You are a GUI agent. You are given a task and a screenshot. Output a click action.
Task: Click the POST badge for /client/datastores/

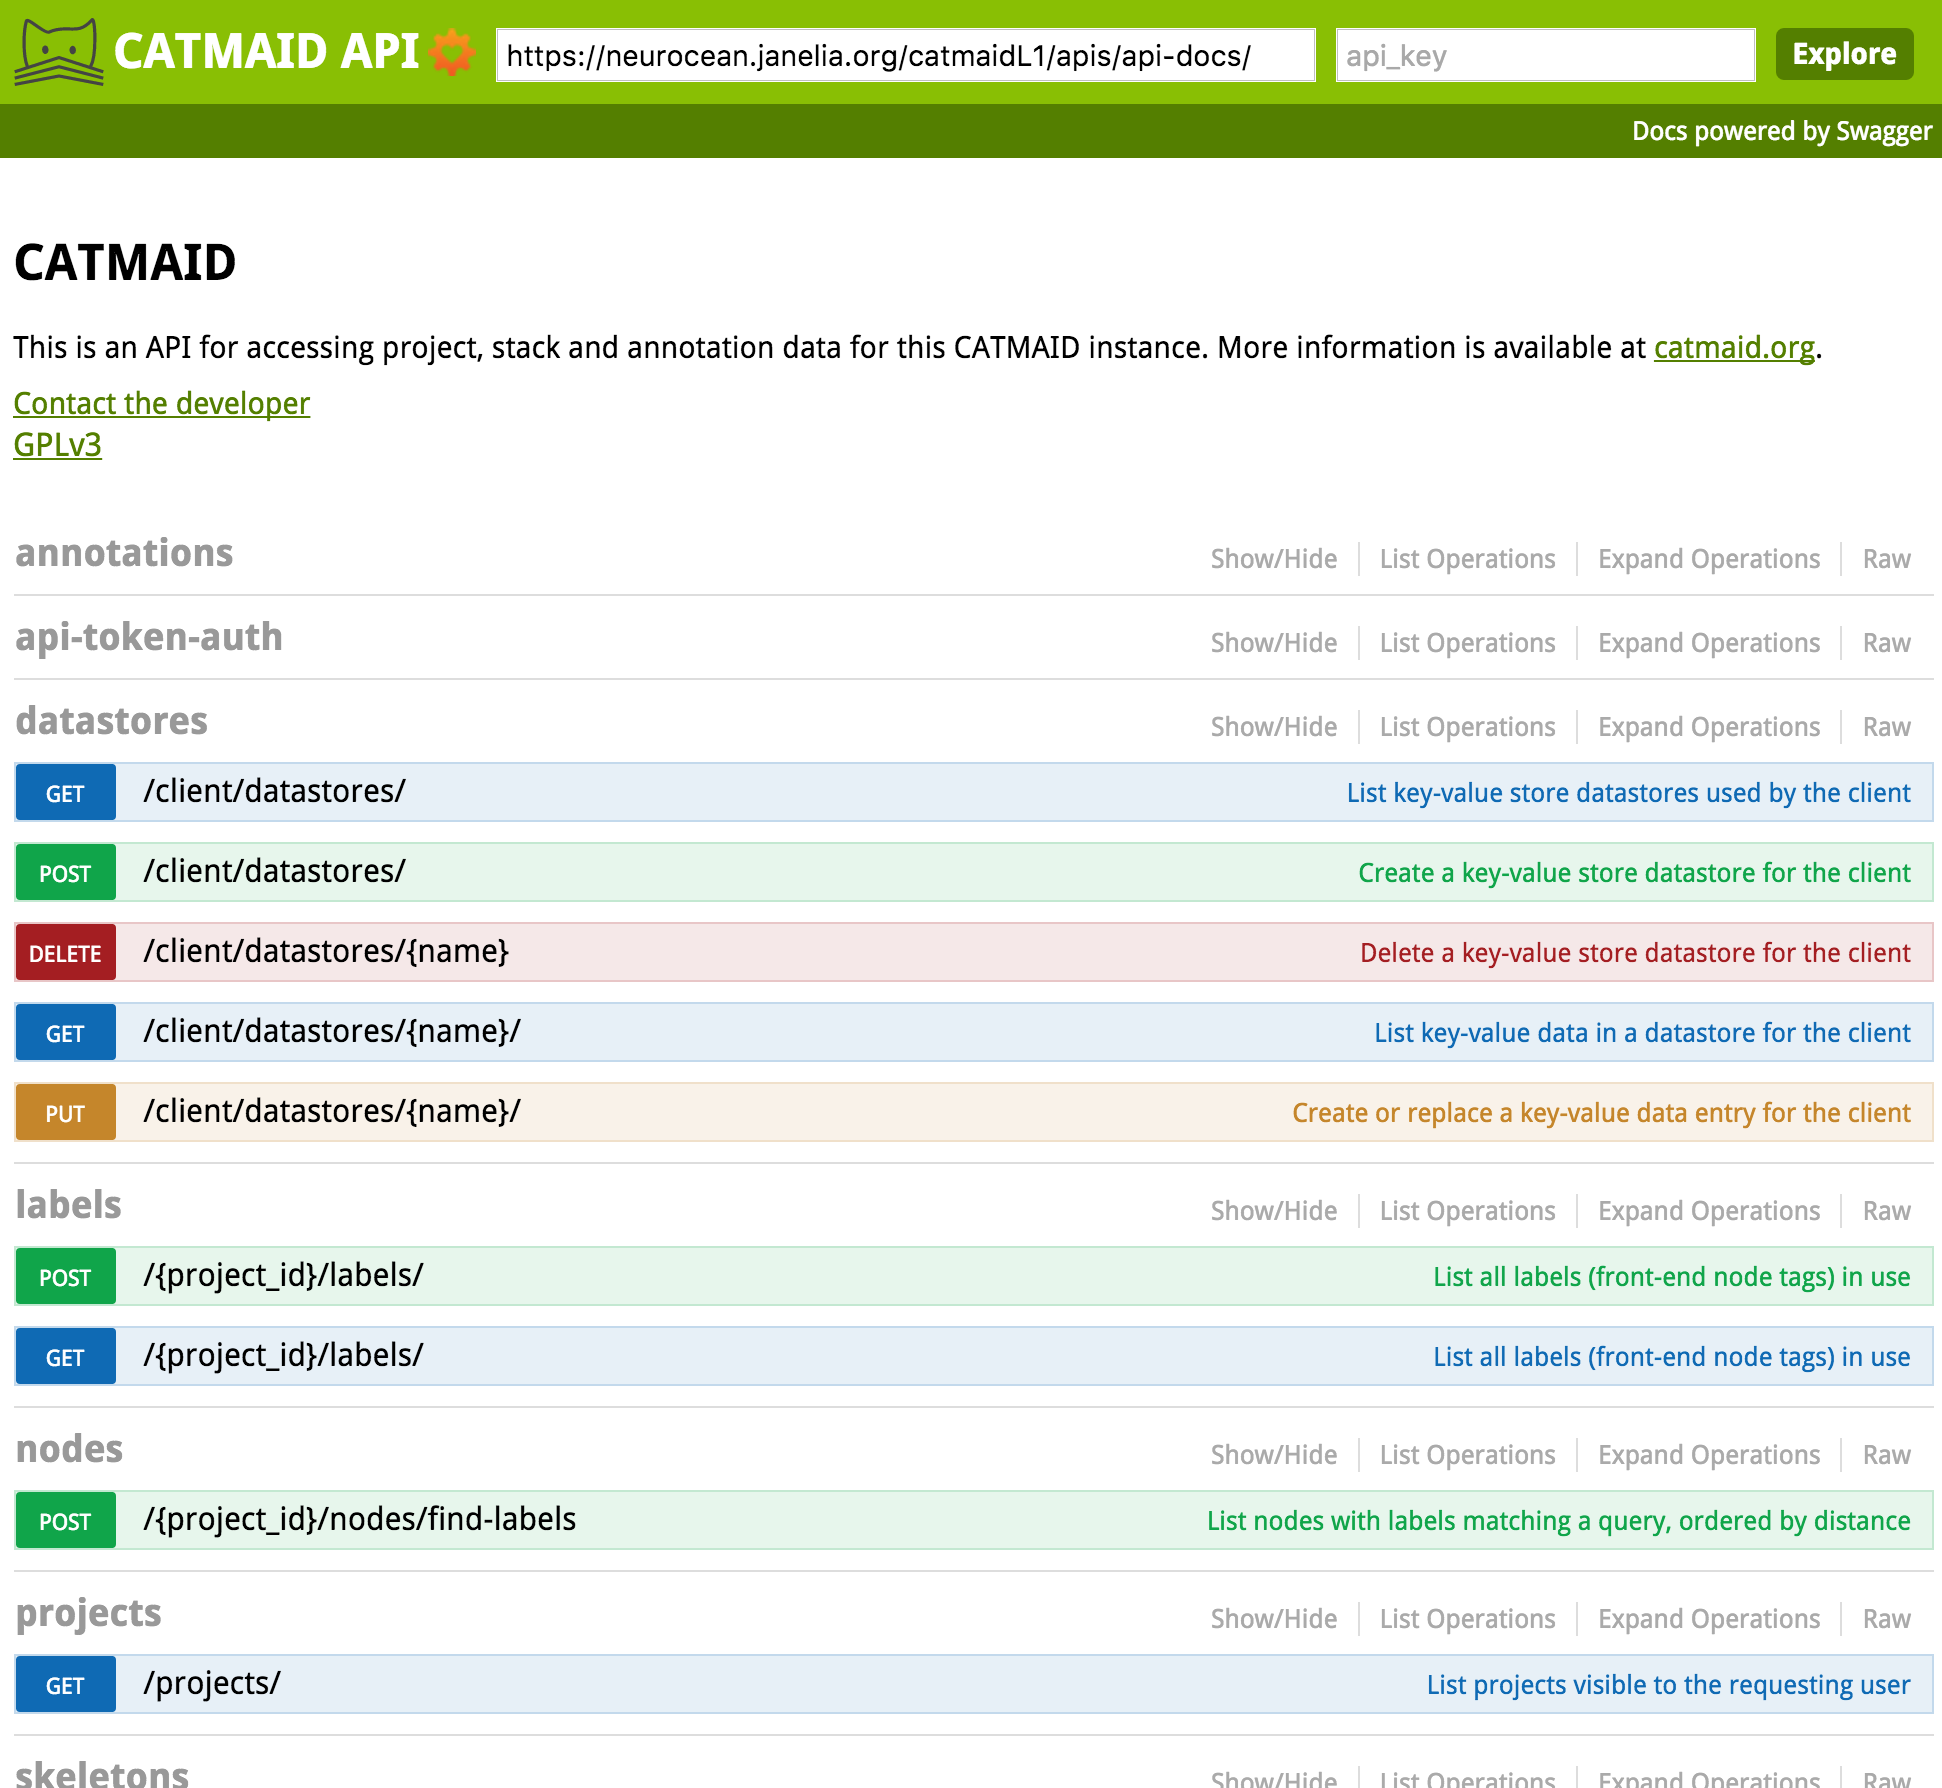click(x=65, y=873)
